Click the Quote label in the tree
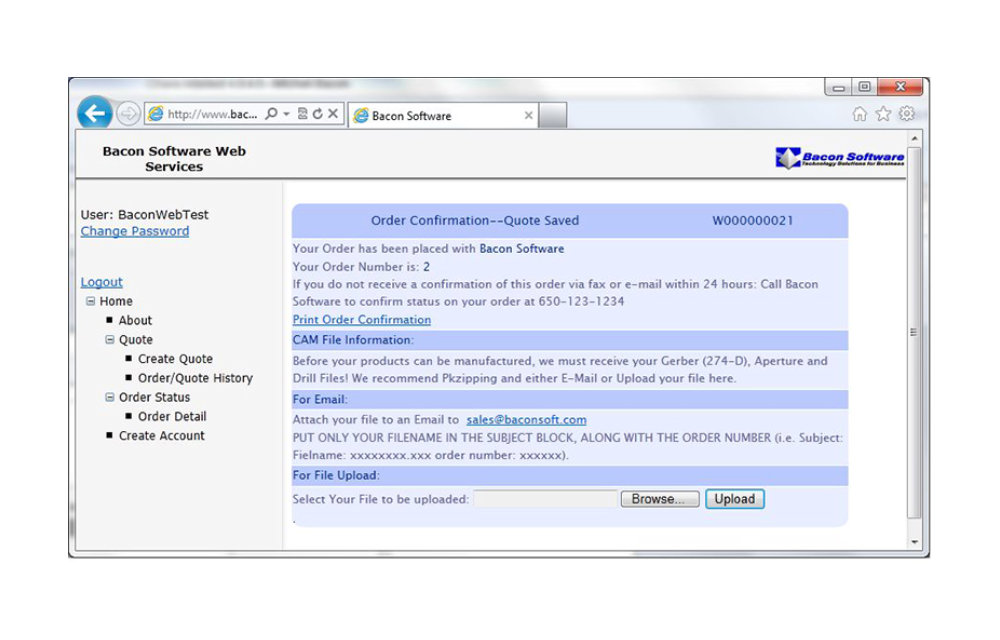The width and height of the screenshot is (1000, 640). tap(136, 340)
